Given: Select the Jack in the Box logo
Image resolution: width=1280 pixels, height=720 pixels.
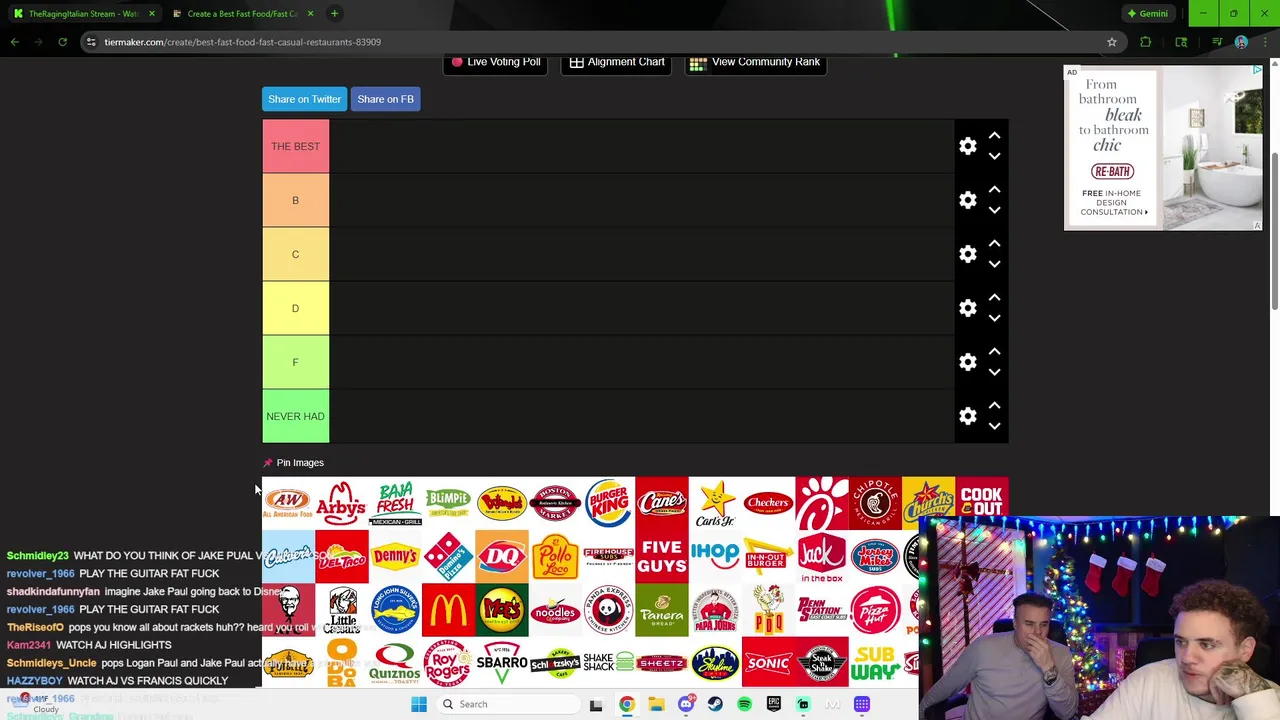Looking at the screenshot, I should tap(822, 556).
